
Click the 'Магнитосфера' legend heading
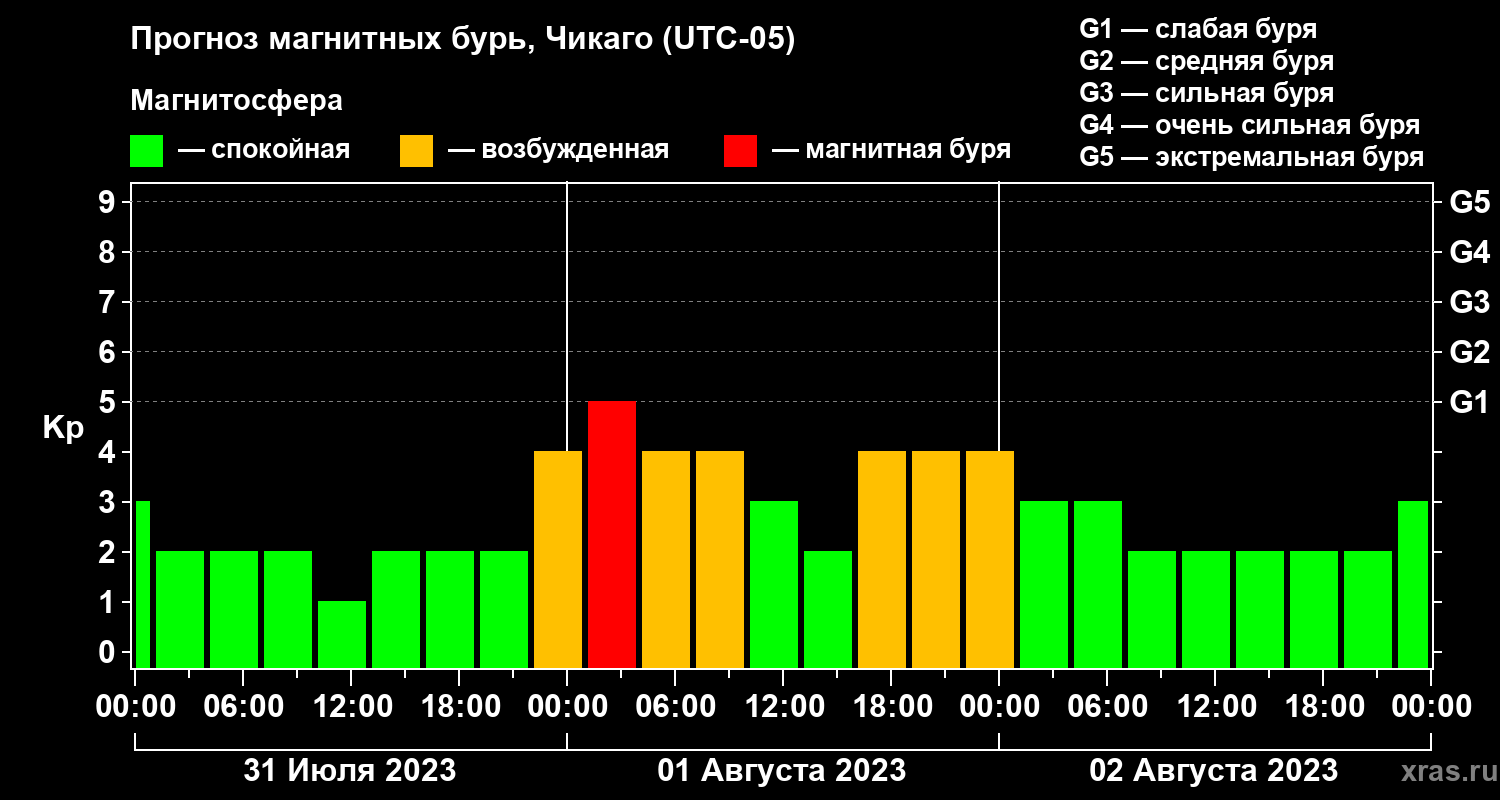(236, 102)
